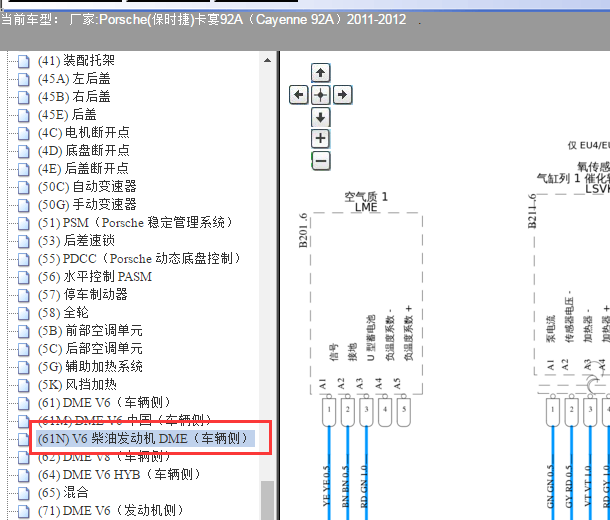
Task: Select (58) 全轮 entry
Action: click(x=63, y=313)
